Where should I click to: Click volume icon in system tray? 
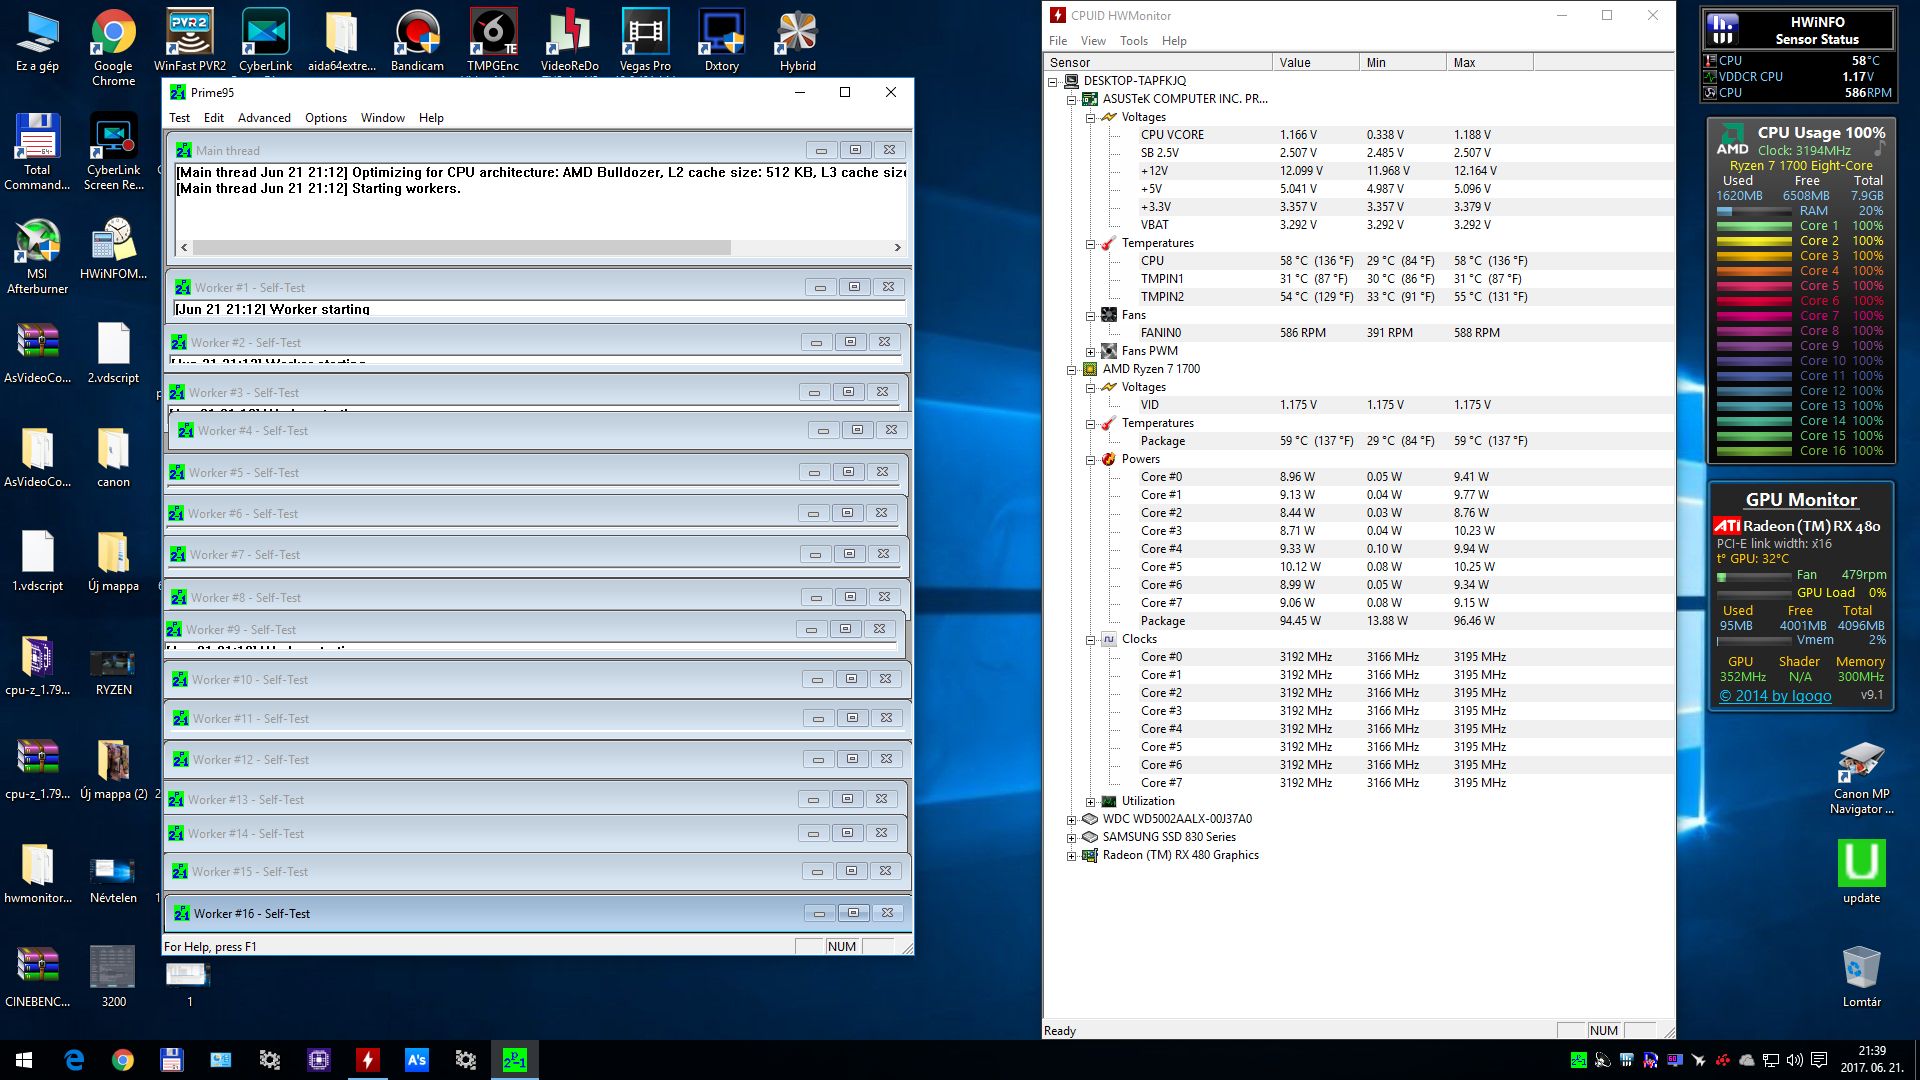pos(1794,1060)
